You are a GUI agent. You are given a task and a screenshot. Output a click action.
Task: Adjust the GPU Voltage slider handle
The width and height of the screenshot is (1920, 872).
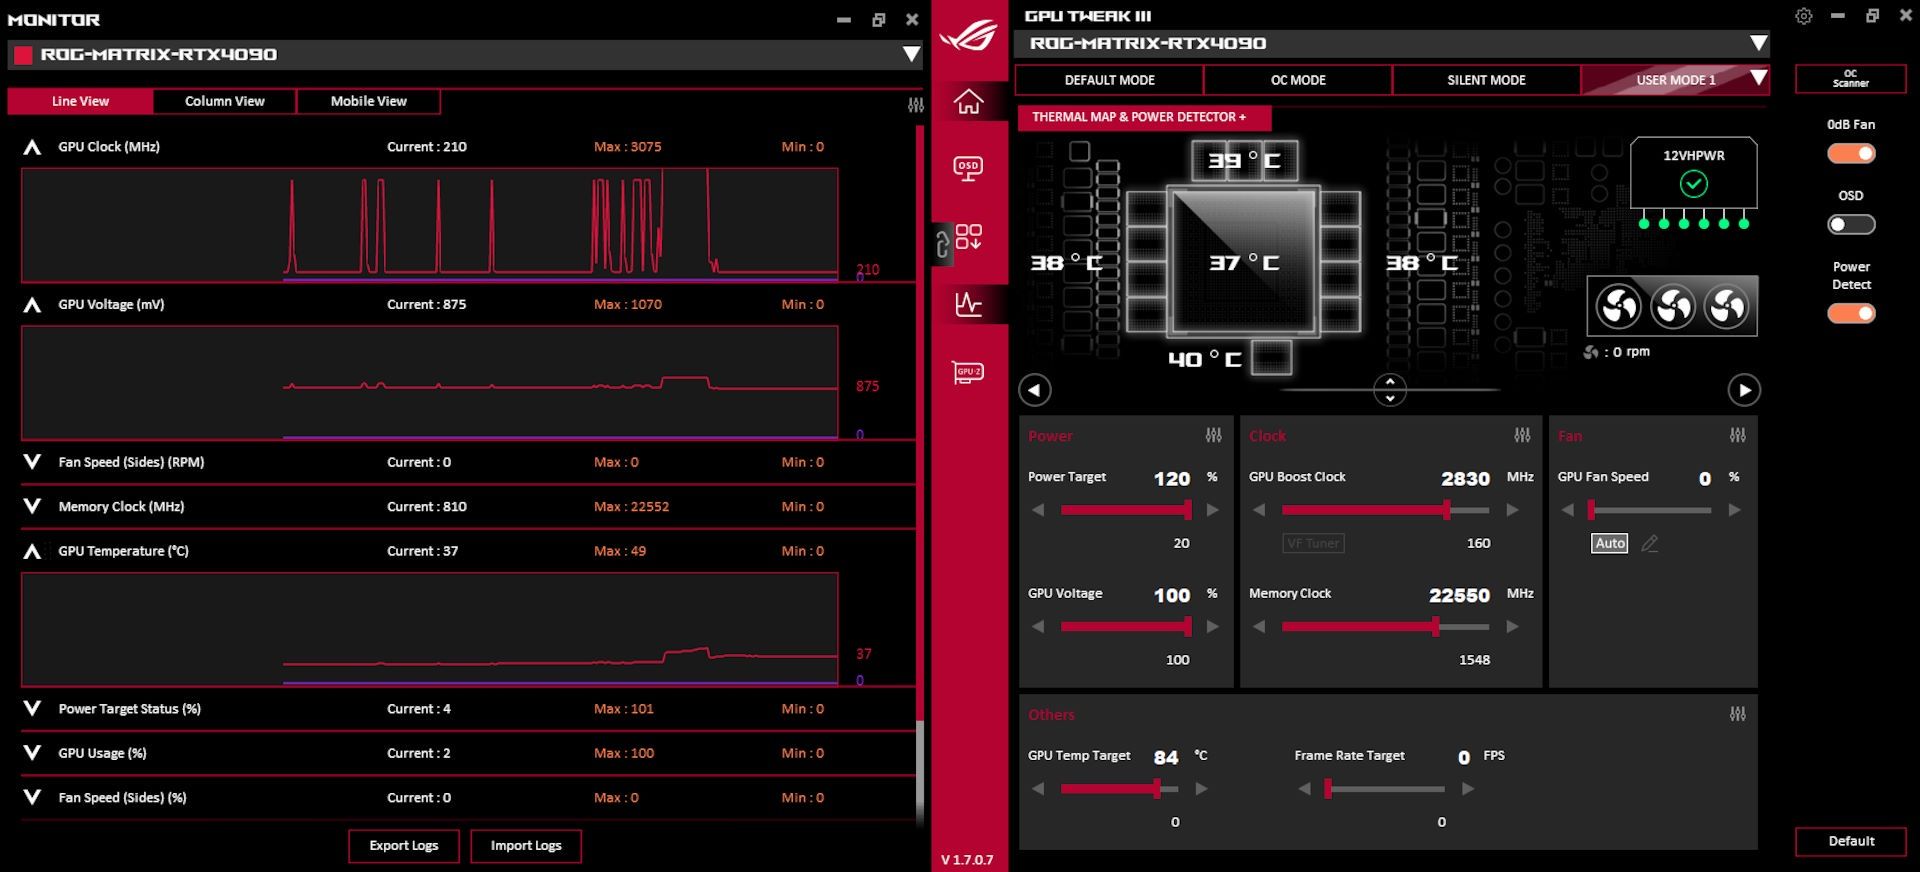coord(1188,627)
